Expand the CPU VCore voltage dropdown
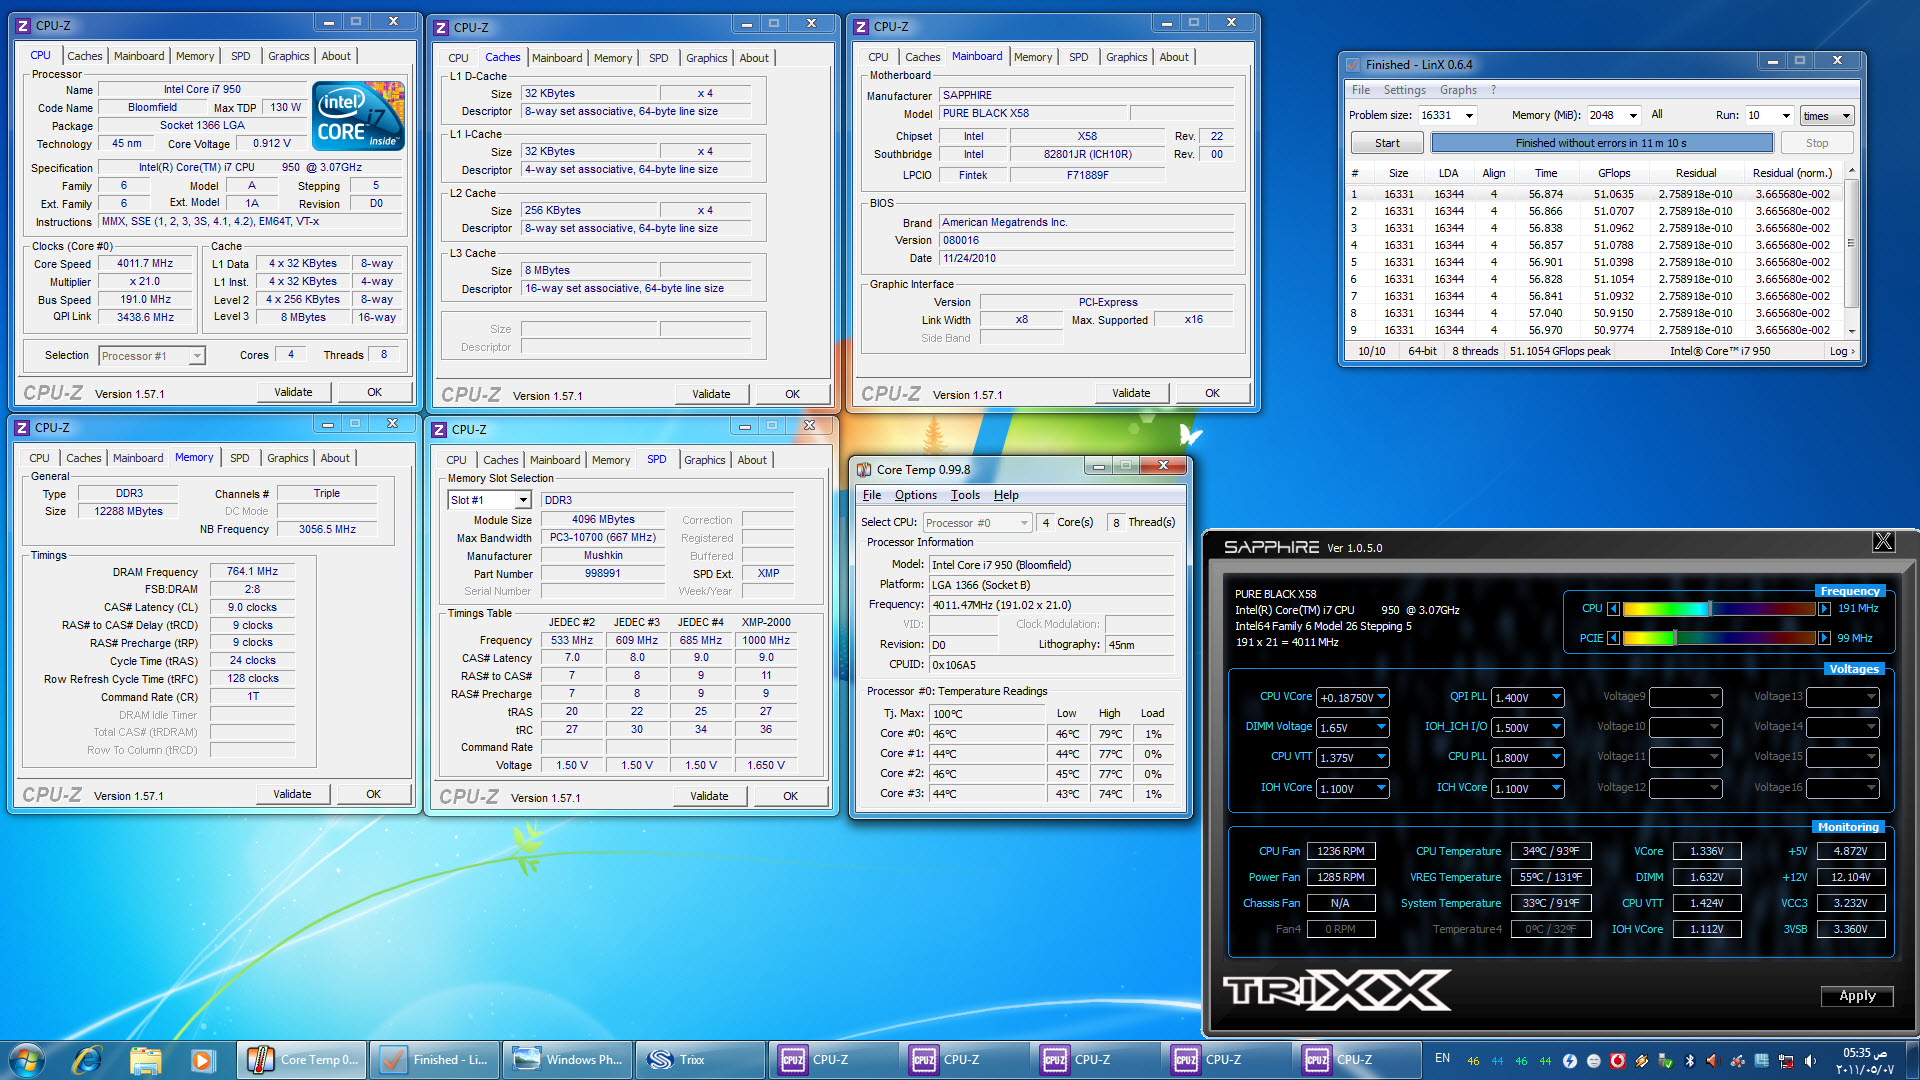Screen dimensions: 1920x1080 coord(1381,697)
